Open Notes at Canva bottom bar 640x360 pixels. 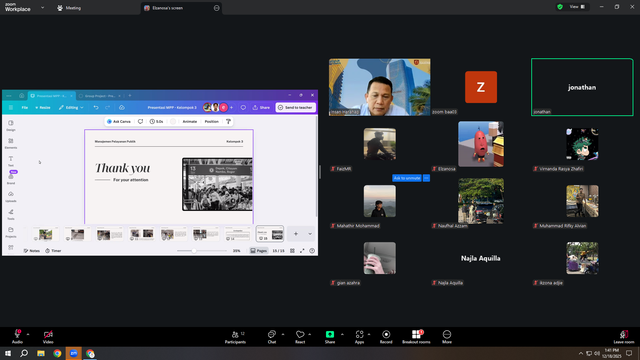pos(31,251)
